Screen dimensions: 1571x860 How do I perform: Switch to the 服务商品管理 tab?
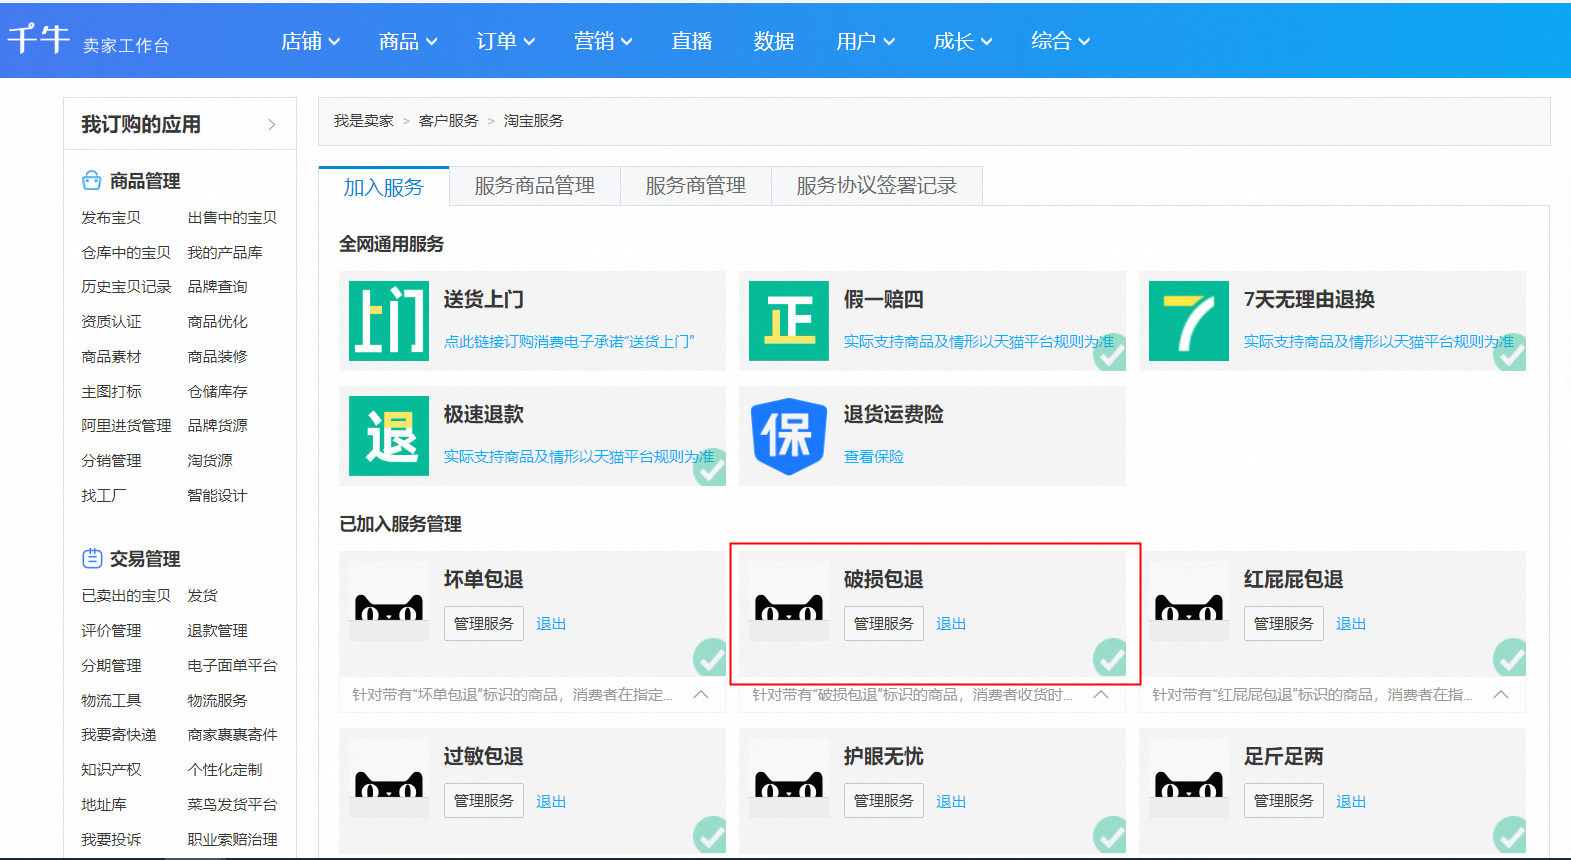(535, 185)
